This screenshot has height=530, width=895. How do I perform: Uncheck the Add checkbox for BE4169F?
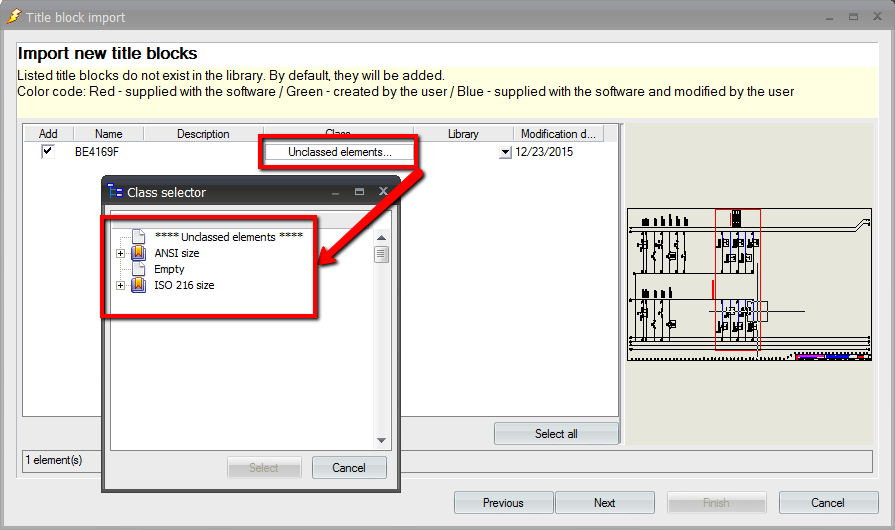(47, 152)
